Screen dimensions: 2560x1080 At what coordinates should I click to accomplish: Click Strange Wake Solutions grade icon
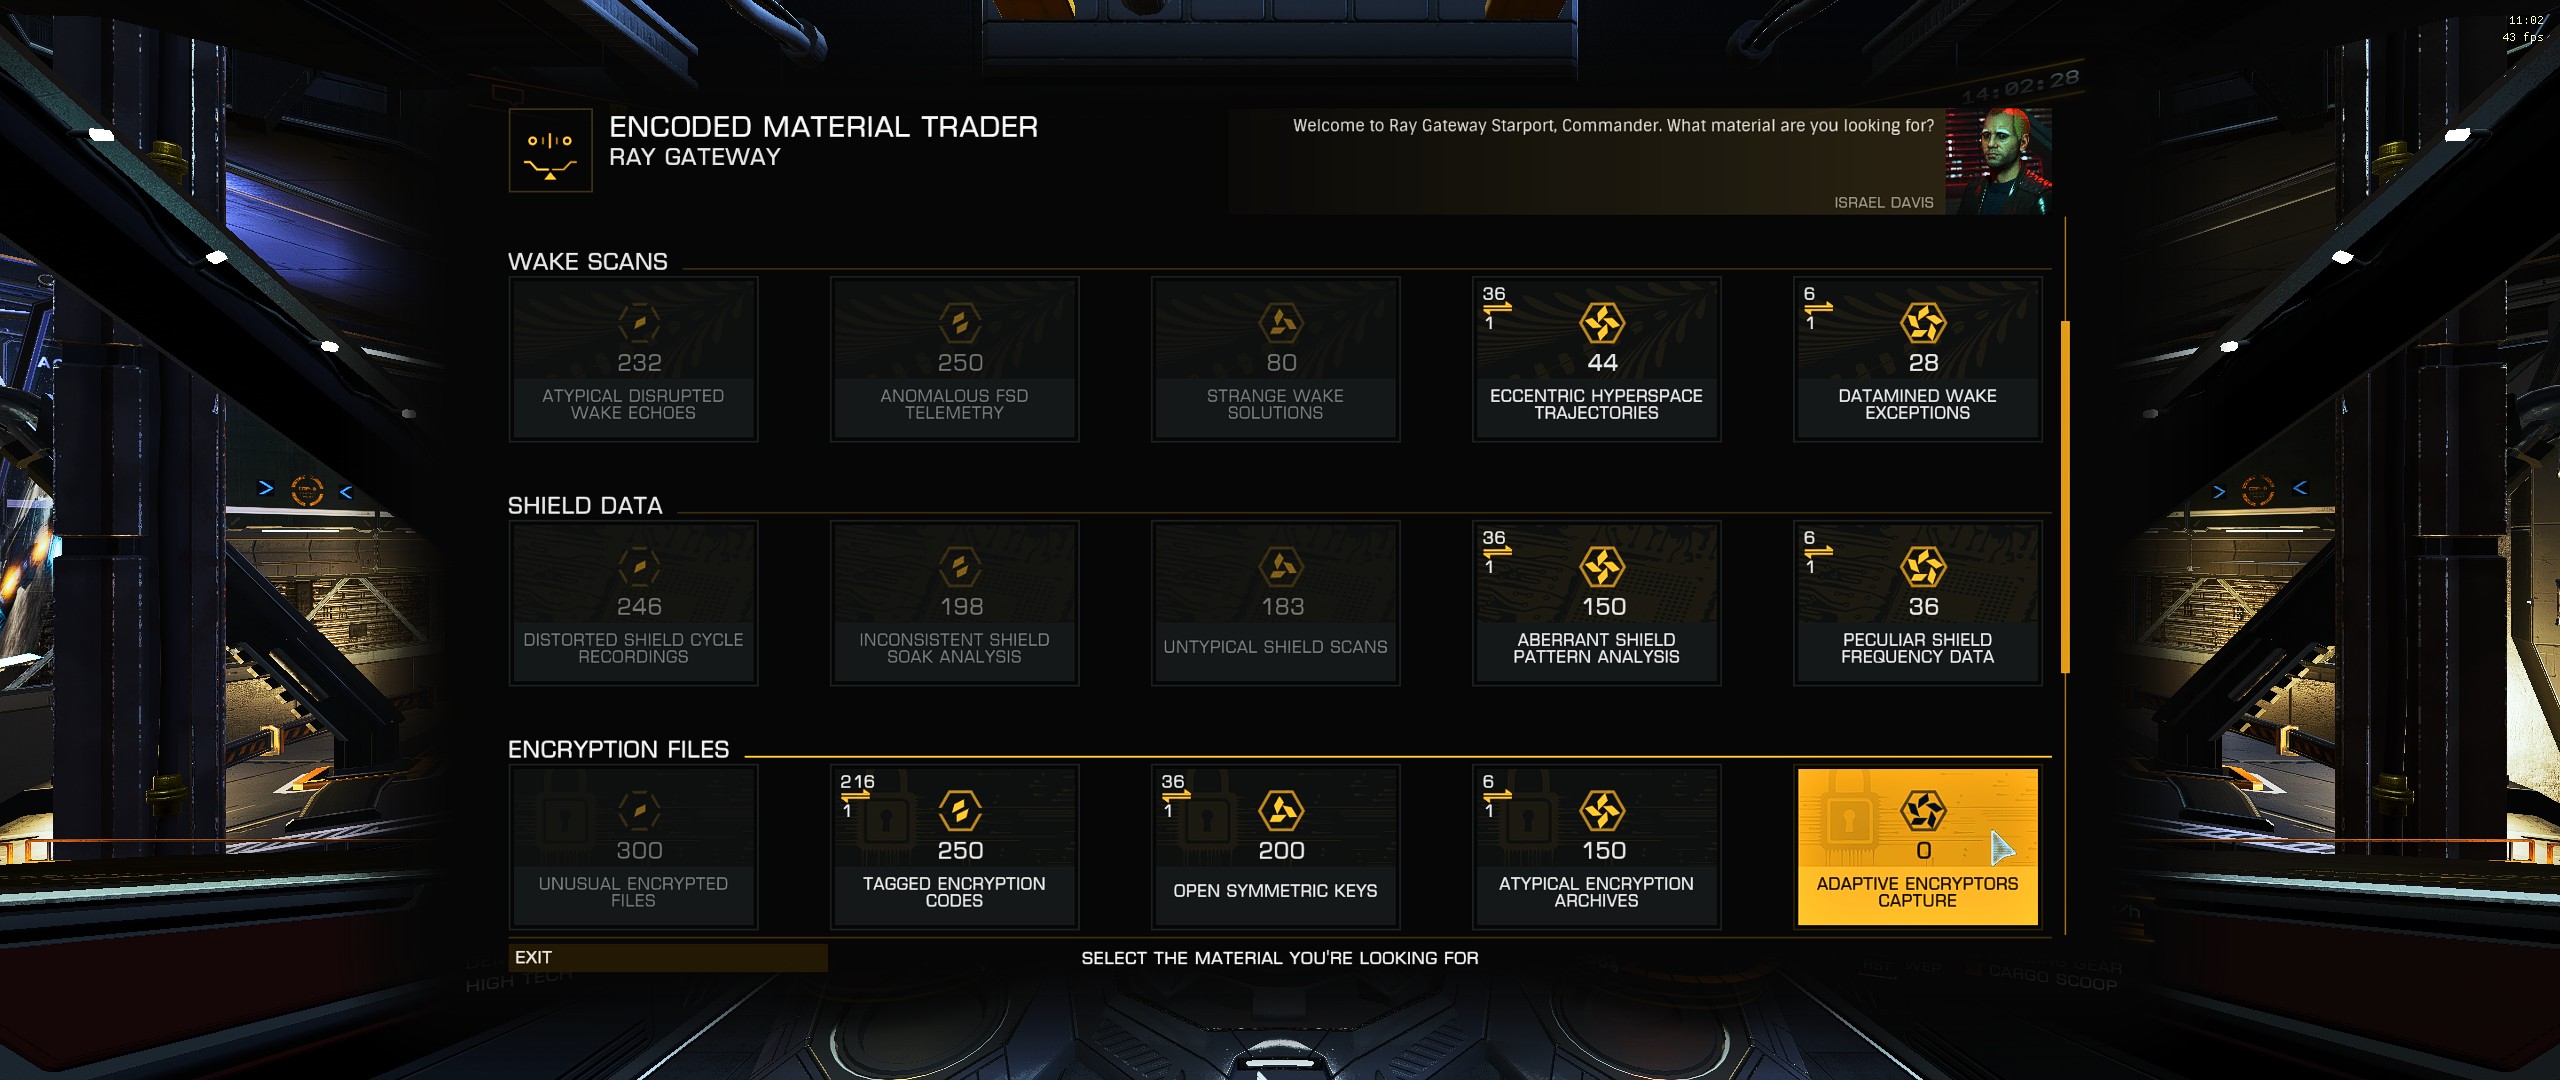[1281, 323]
